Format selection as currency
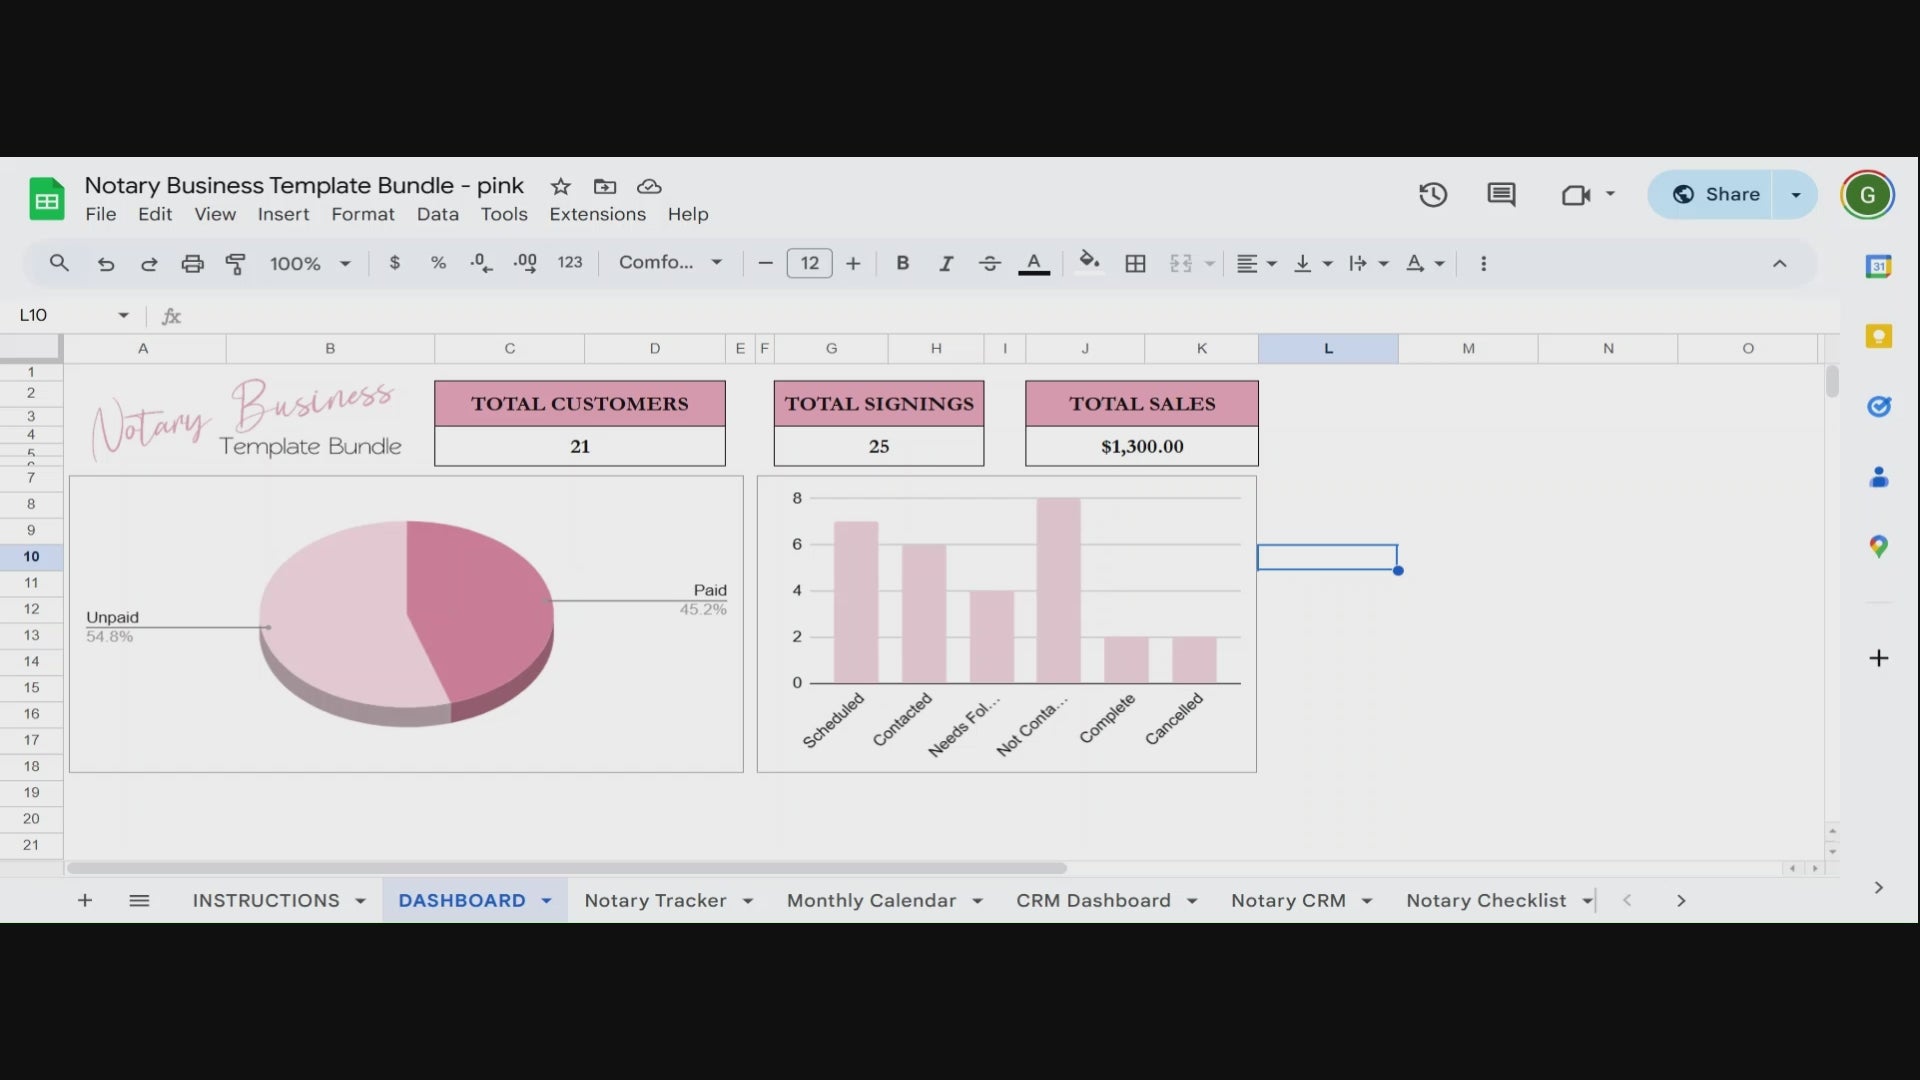This screenshot has height=1080, width=1920. click(395, 263)
